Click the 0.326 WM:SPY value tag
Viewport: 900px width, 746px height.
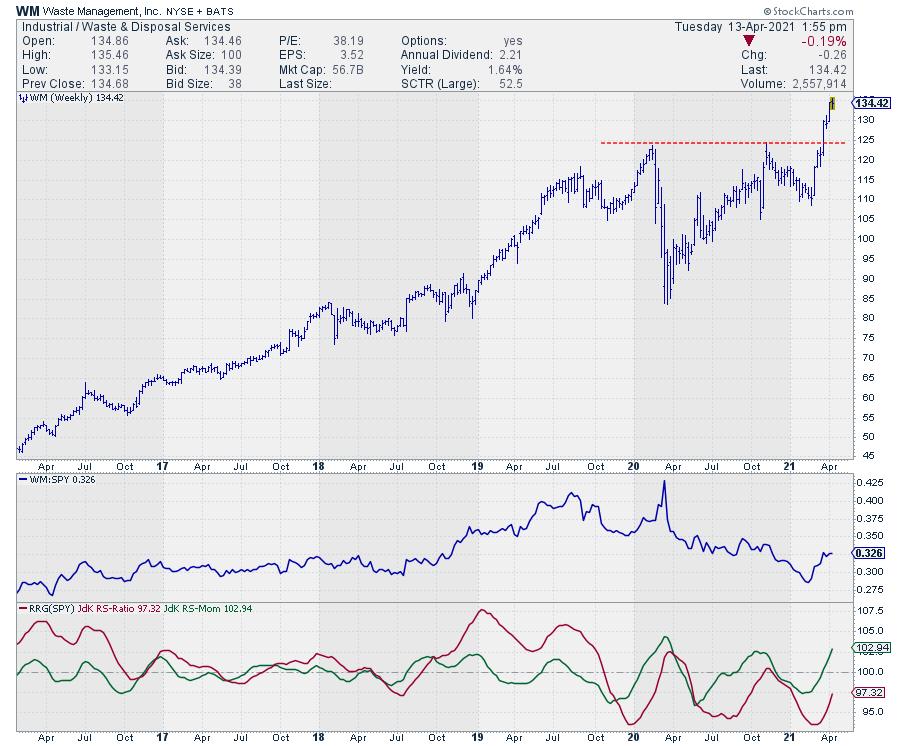point(867,552)
